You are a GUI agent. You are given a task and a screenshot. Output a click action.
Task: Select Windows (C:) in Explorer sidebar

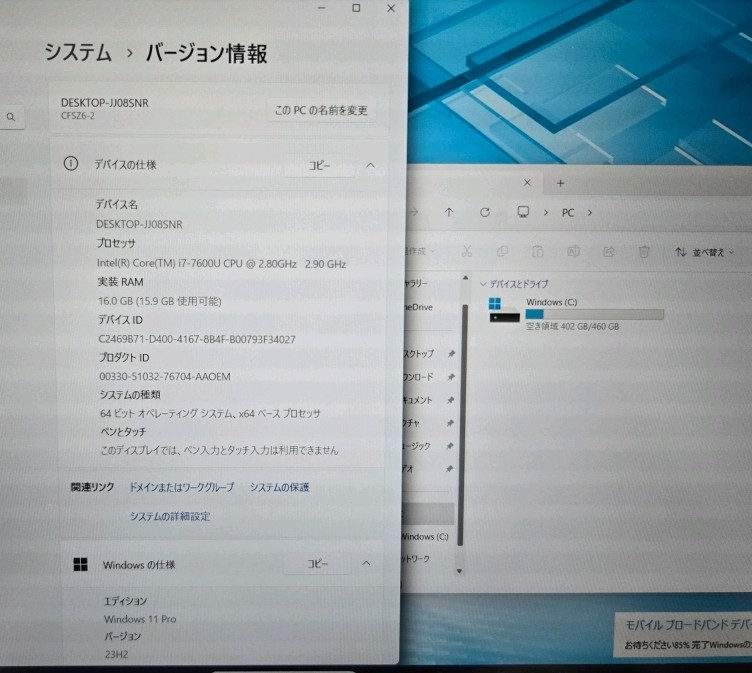point(424,536)
